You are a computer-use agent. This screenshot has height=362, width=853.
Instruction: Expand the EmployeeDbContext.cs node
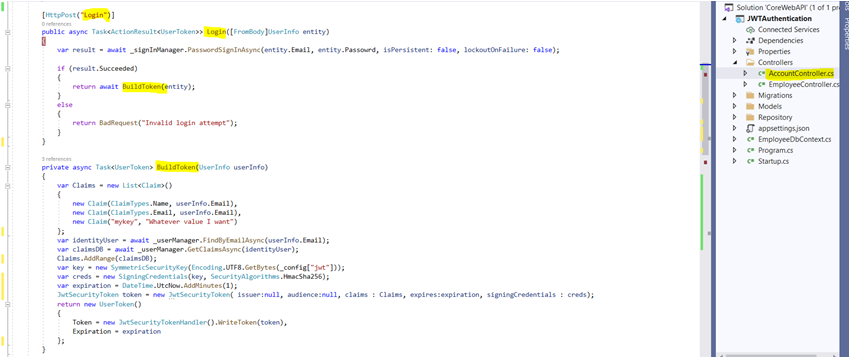click(734, 139)
